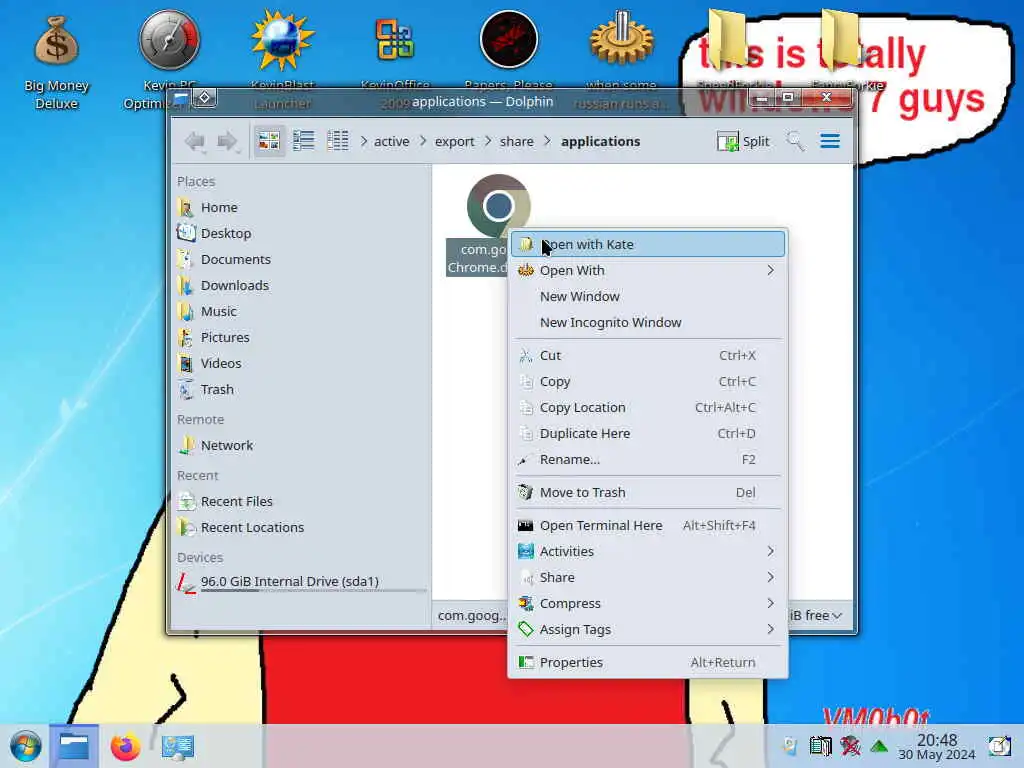Go to Home in Places

(x=300, y=208)
